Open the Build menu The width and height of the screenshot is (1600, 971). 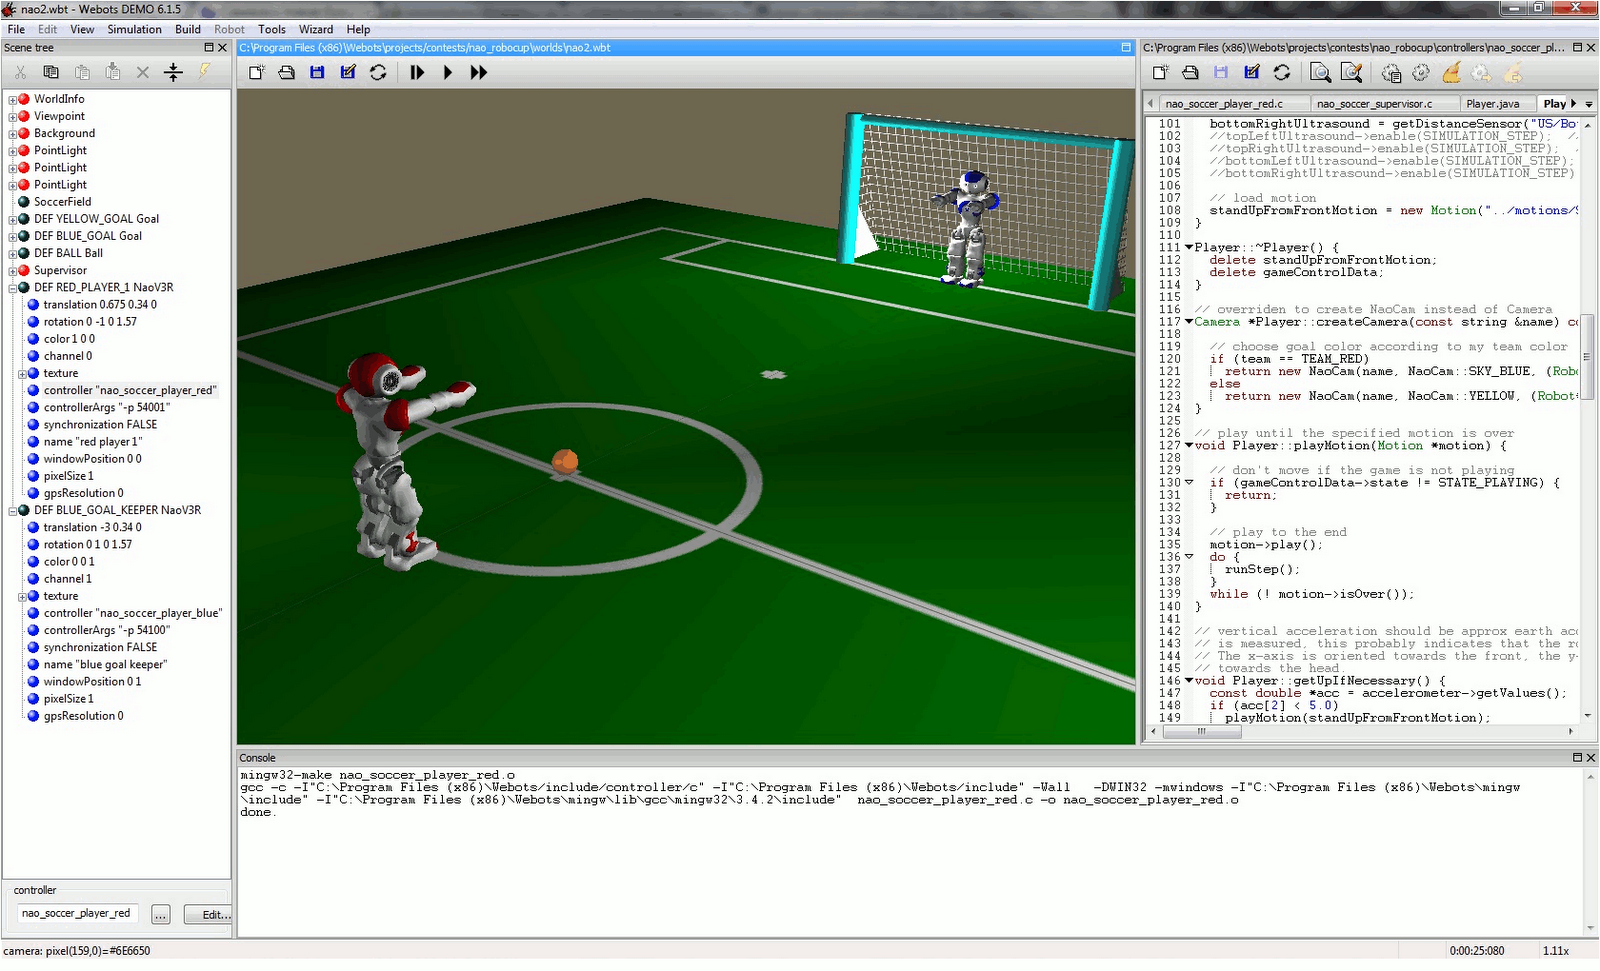188,29
